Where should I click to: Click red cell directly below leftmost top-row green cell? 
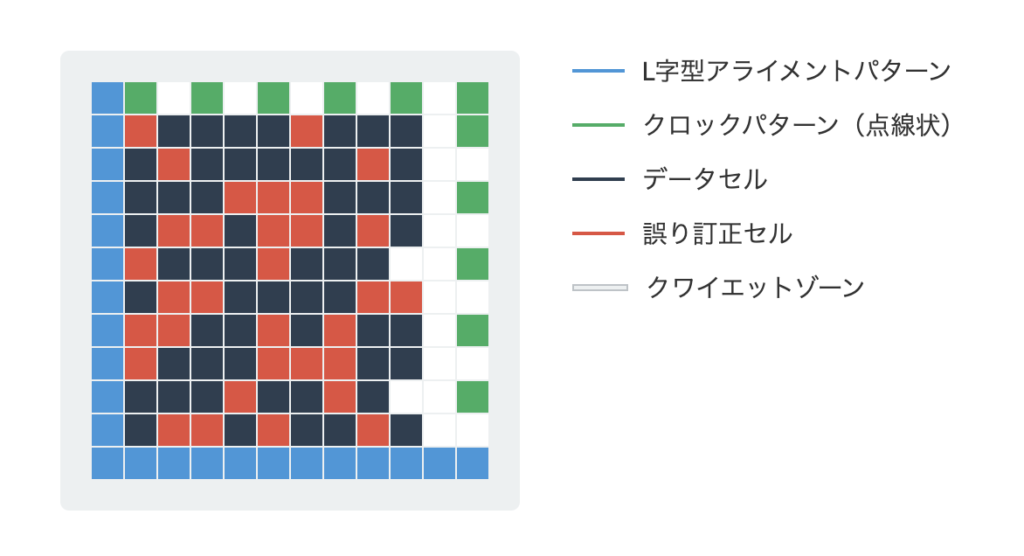tap(141, 131)
